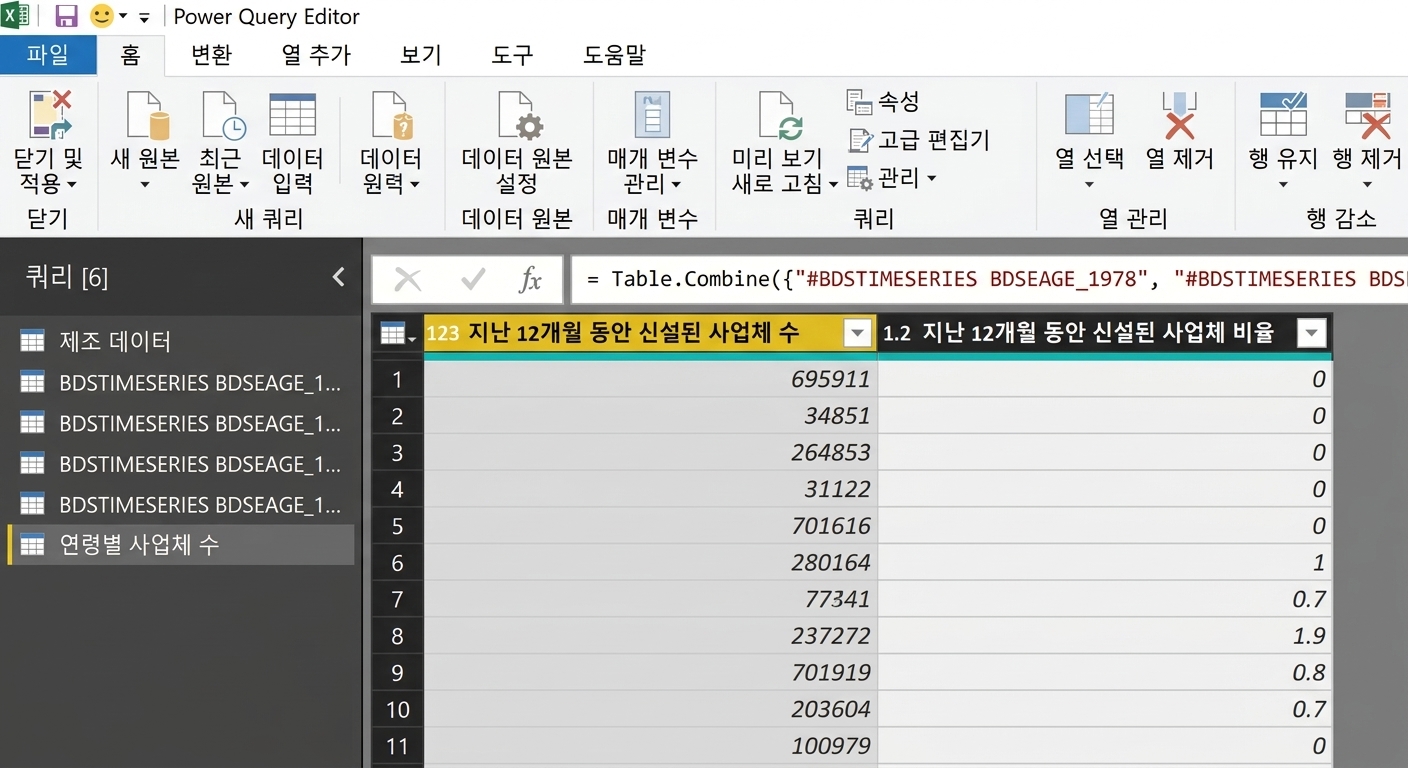Click cell with value 695911
1408x768 pixels.
pos(650,379)
